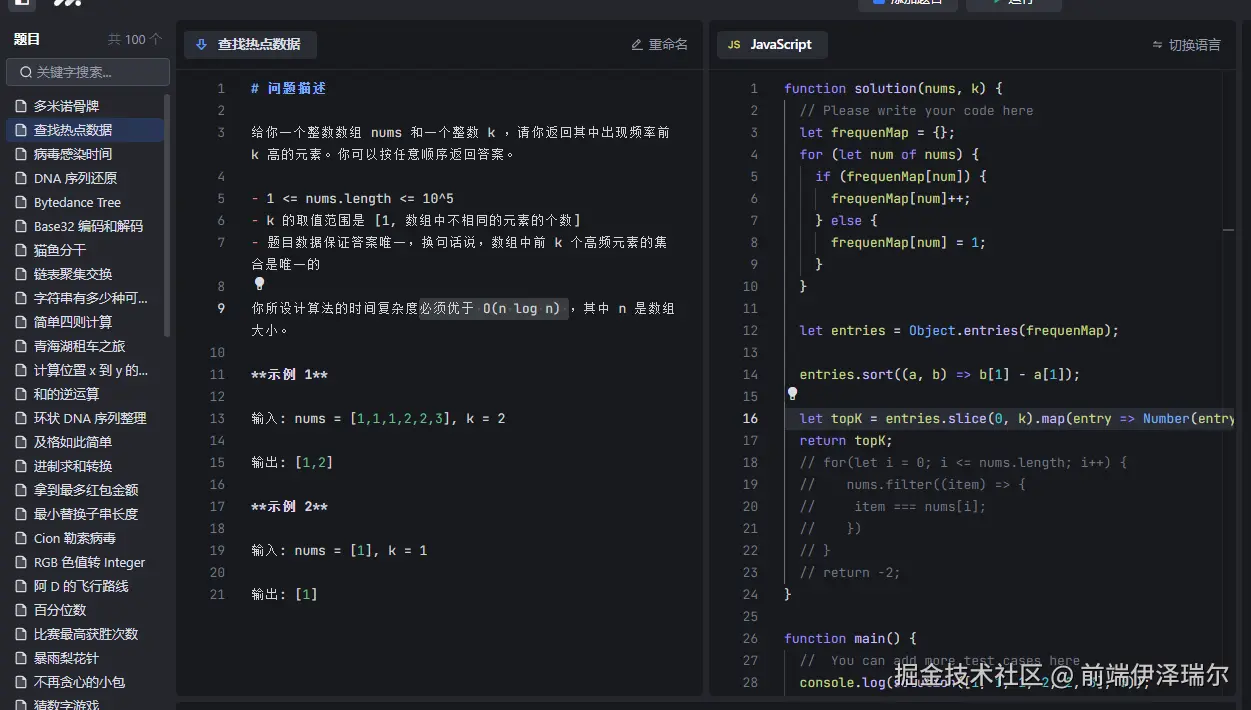
Task: Click the 运行 button at the top
Action: [1016, 2]
